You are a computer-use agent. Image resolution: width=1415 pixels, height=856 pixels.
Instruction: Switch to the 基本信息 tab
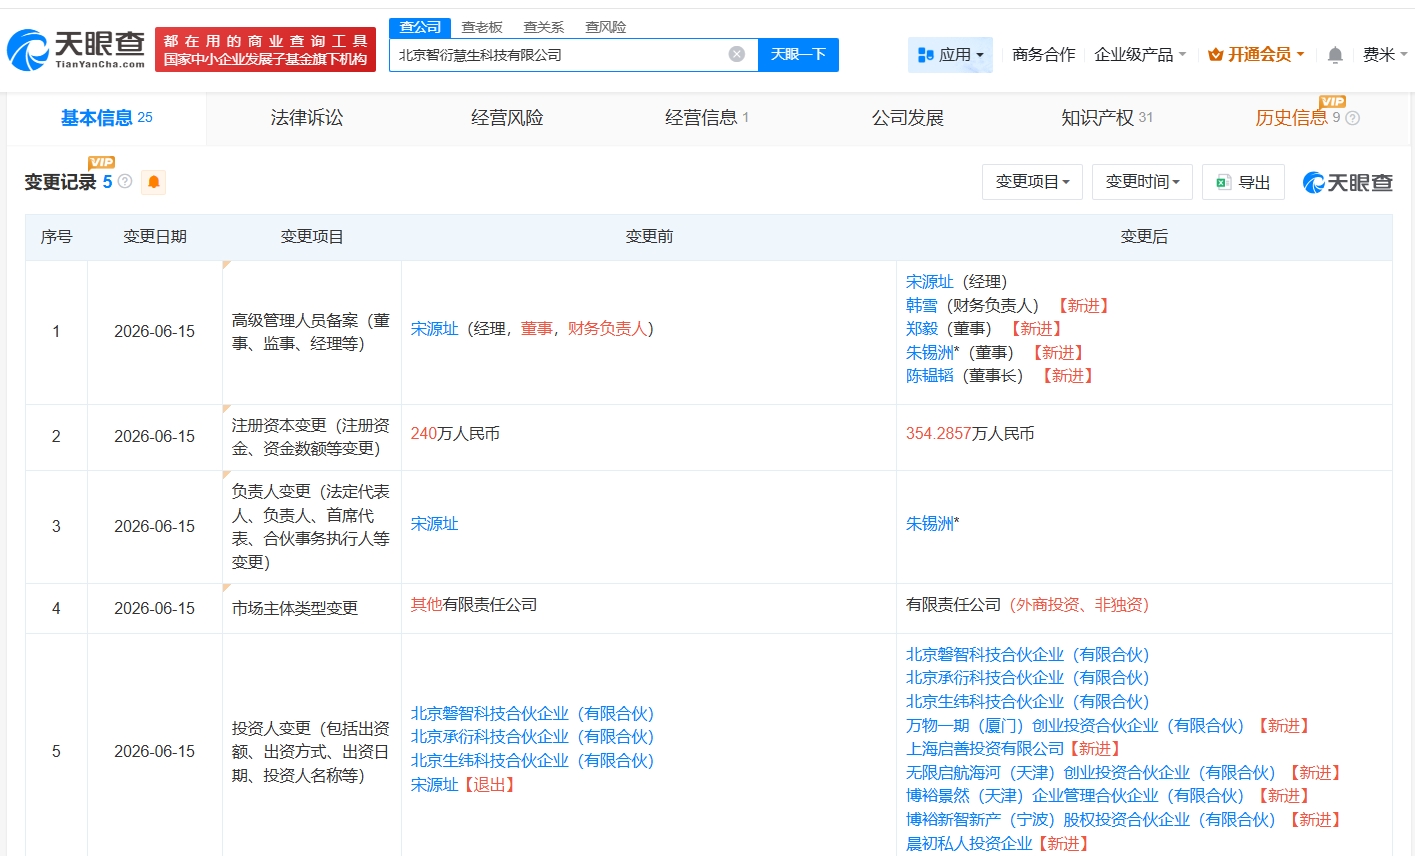[x=107, y=118]
